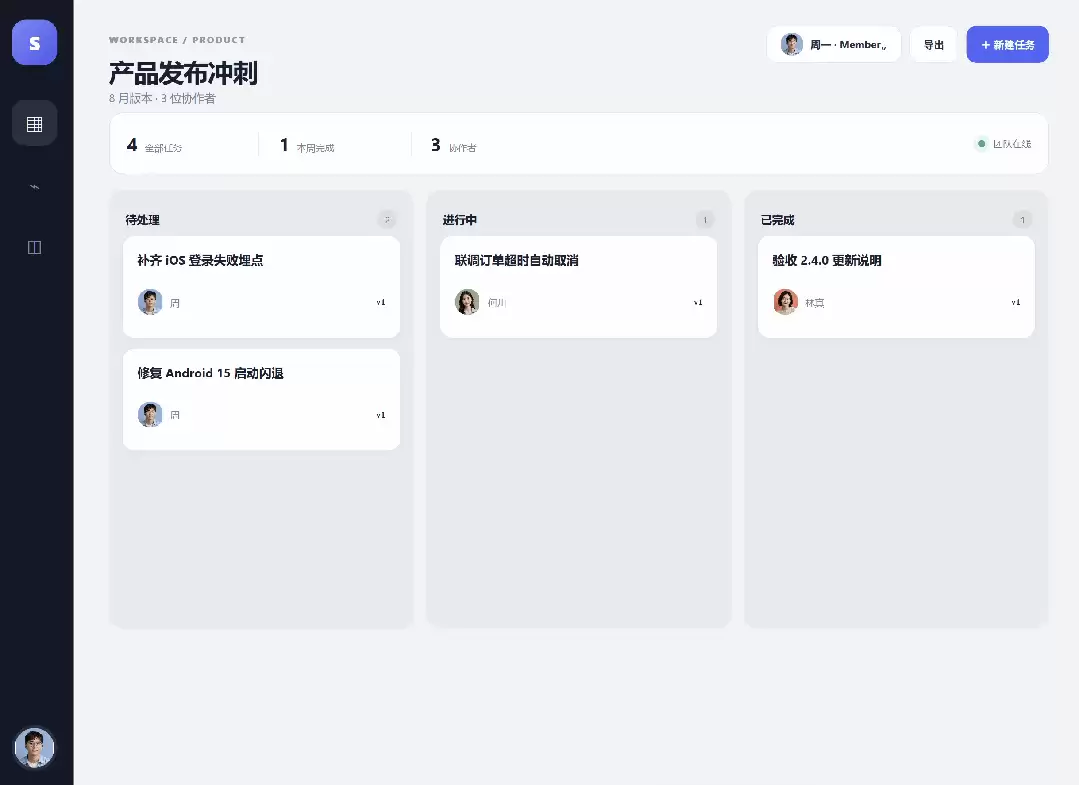Open the lightning activity icon in sidebar
This screenshot has height=785, width=1079.
(34, 186)
